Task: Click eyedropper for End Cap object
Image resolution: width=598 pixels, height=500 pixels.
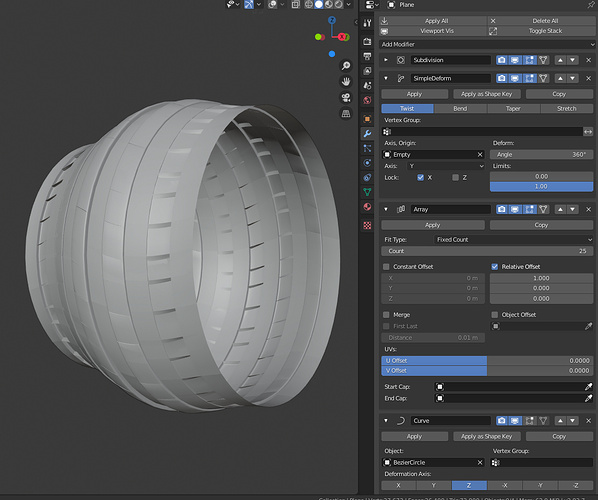Action: click(x=588, y=398)
